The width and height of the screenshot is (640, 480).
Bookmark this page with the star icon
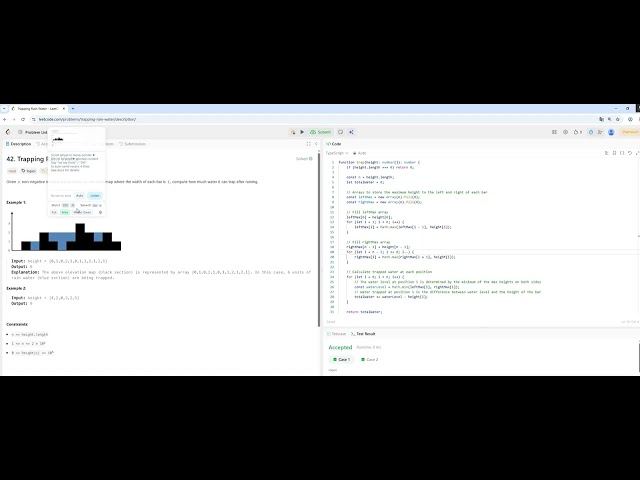[618, 119]
